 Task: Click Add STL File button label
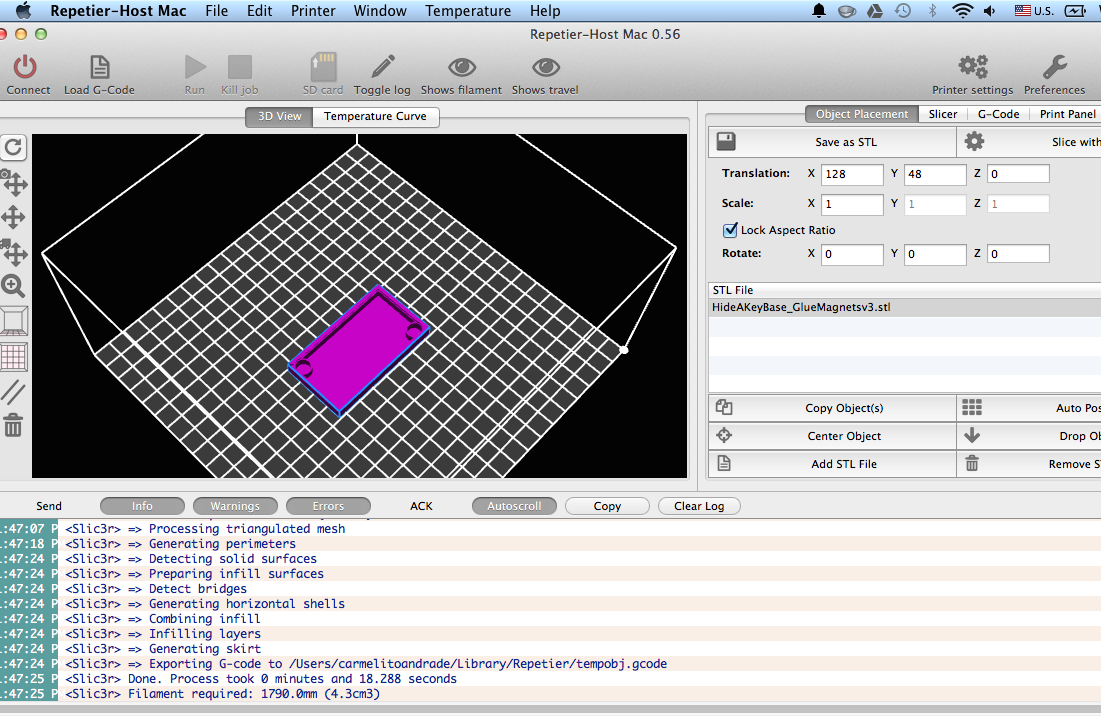844,464
